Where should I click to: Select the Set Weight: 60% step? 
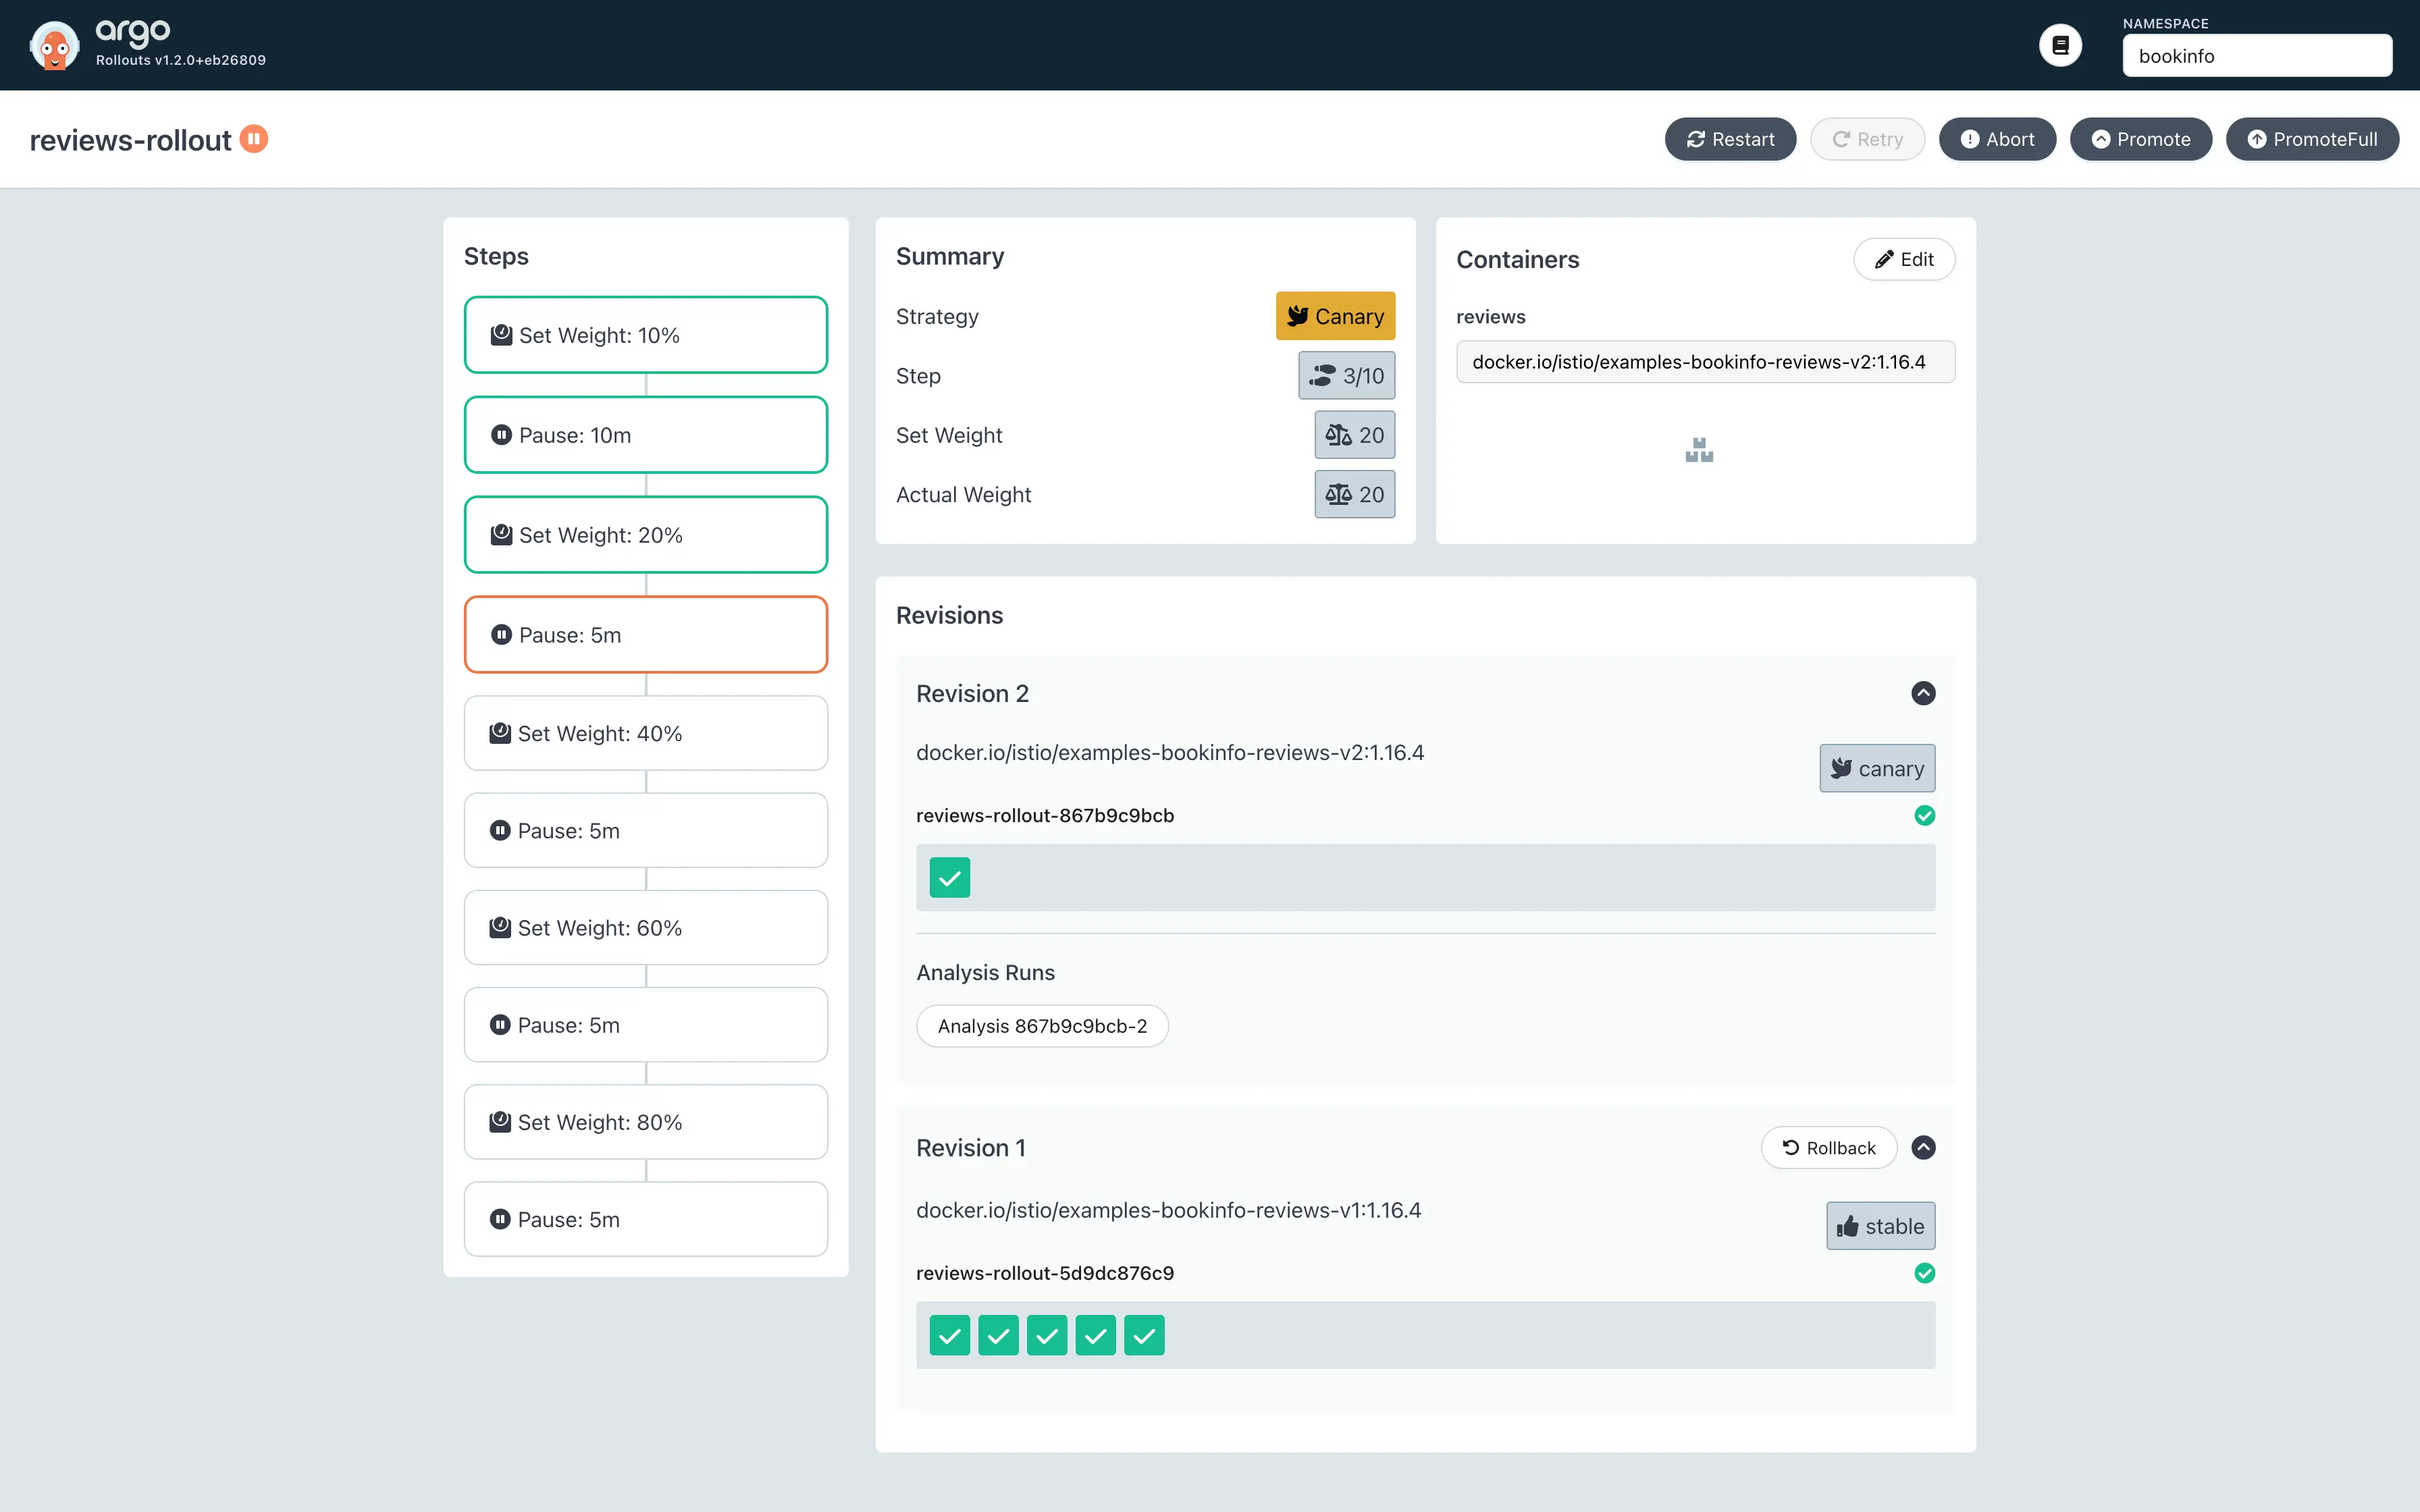click(x=646, y=928)
